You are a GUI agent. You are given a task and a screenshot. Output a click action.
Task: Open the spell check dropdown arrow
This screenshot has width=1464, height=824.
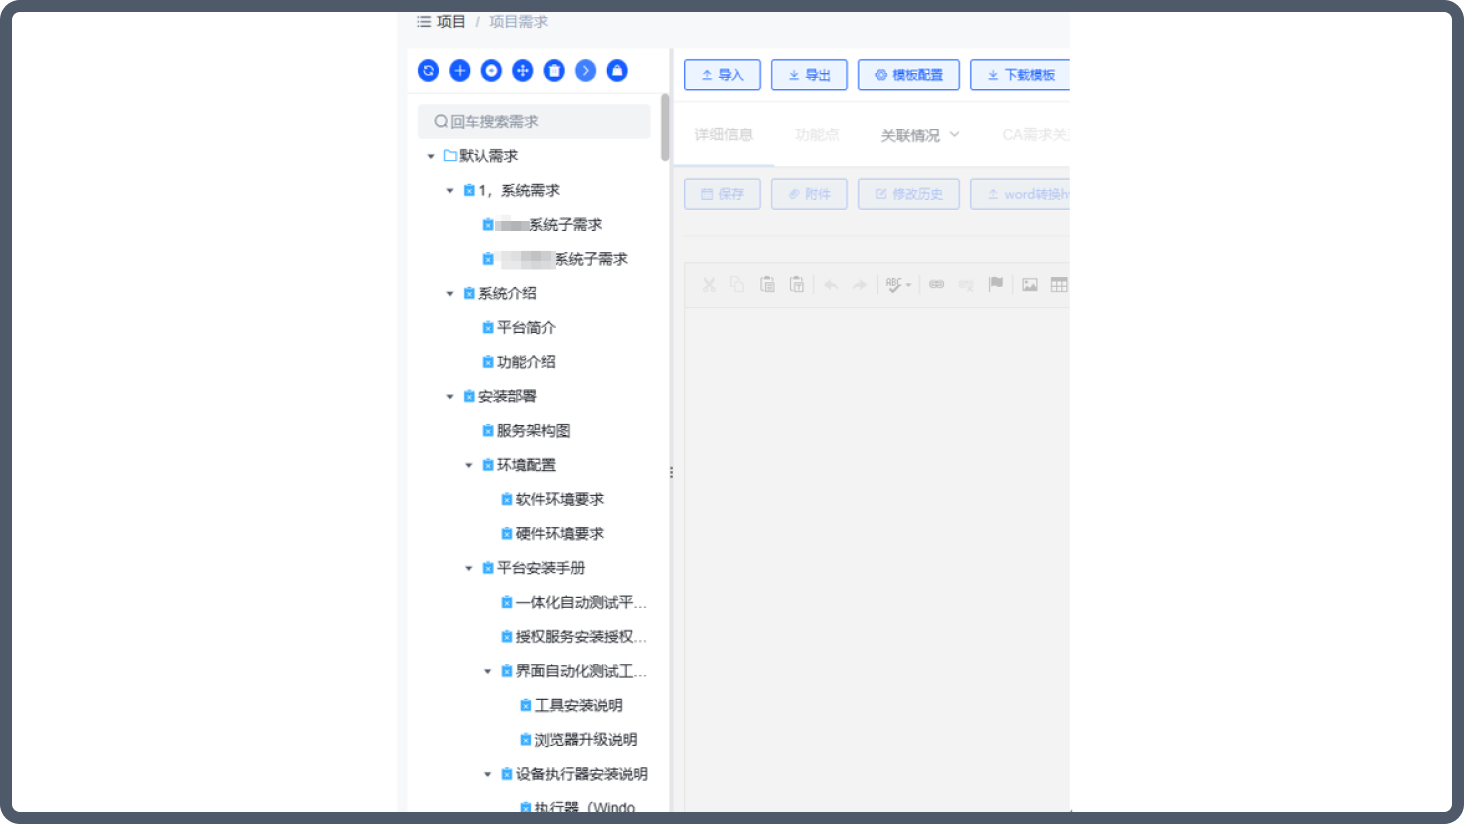[908, 286]
